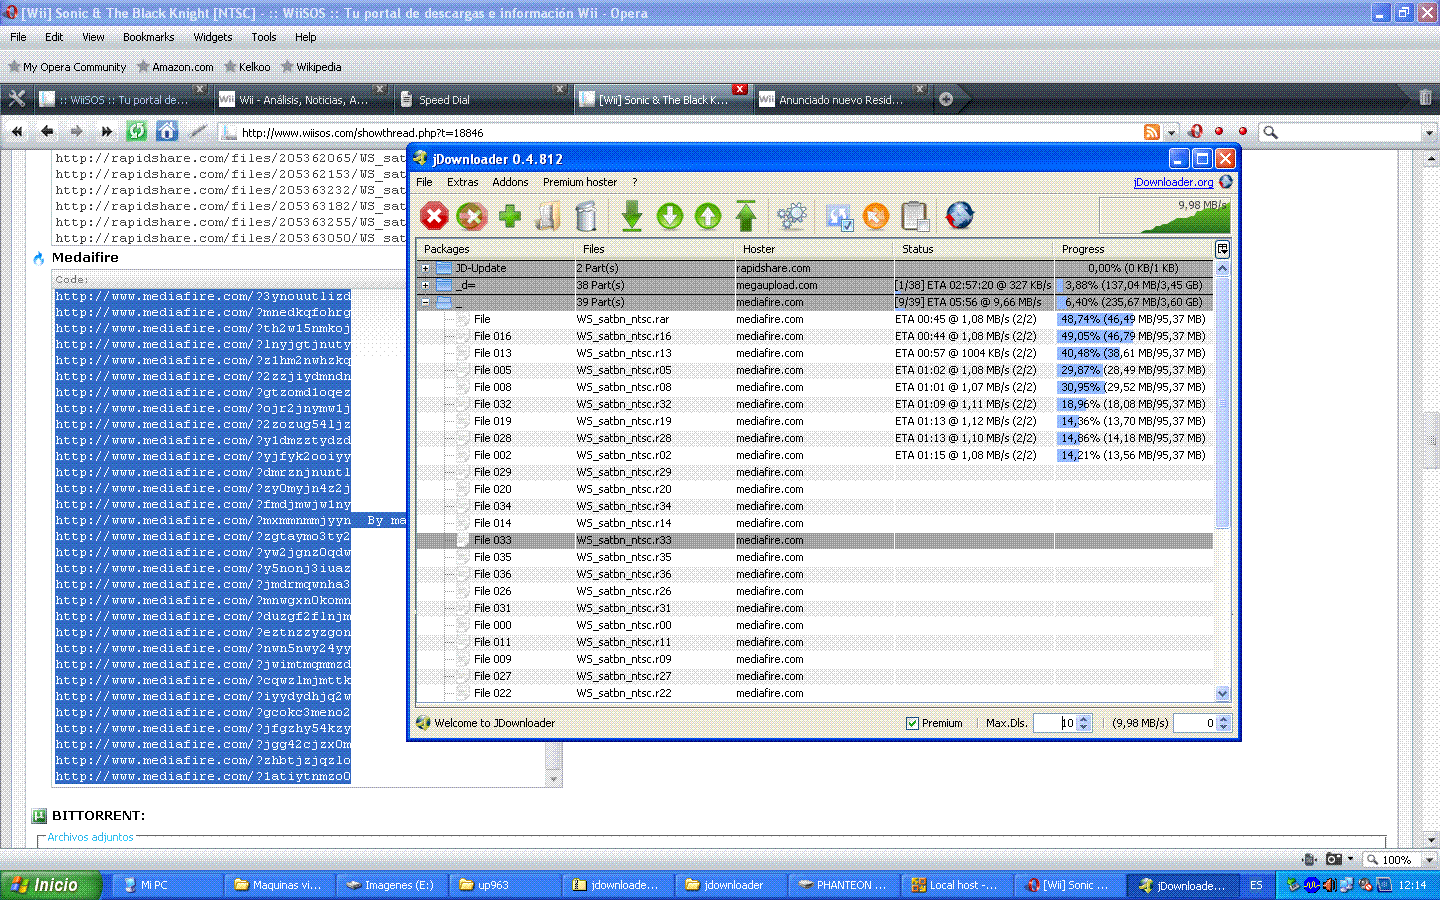Click Hoster column header
Viewport: 1440px width, 900px height.
point(813,249)
